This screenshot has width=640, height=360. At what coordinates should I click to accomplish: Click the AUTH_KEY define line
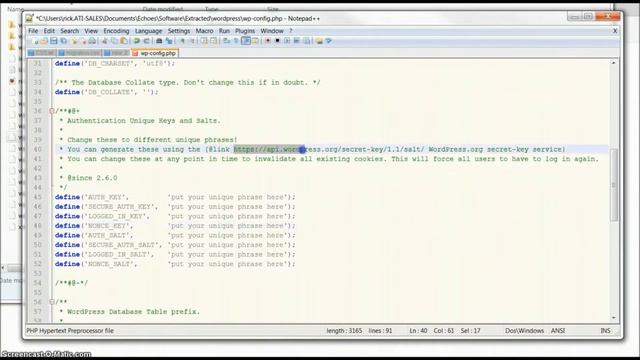click(175, 197)
